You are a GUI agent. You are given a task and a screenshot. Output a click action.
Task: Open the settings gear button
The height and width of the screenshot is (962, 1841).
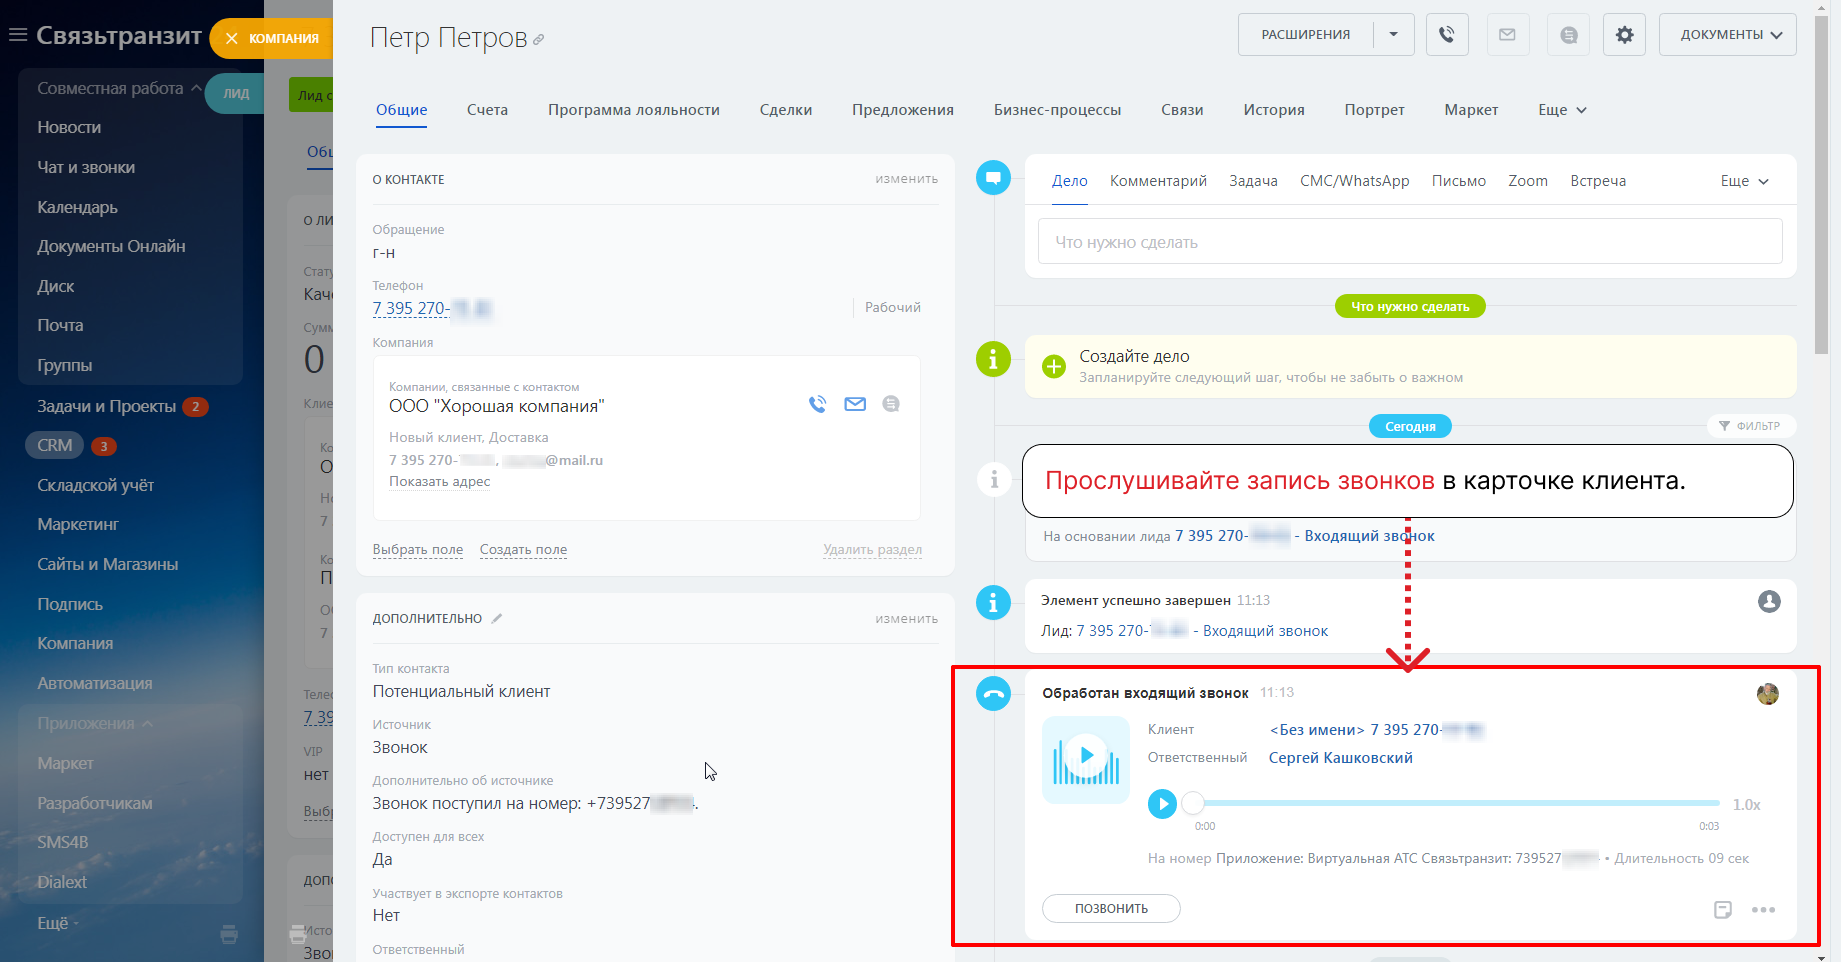click(1625, 35)
